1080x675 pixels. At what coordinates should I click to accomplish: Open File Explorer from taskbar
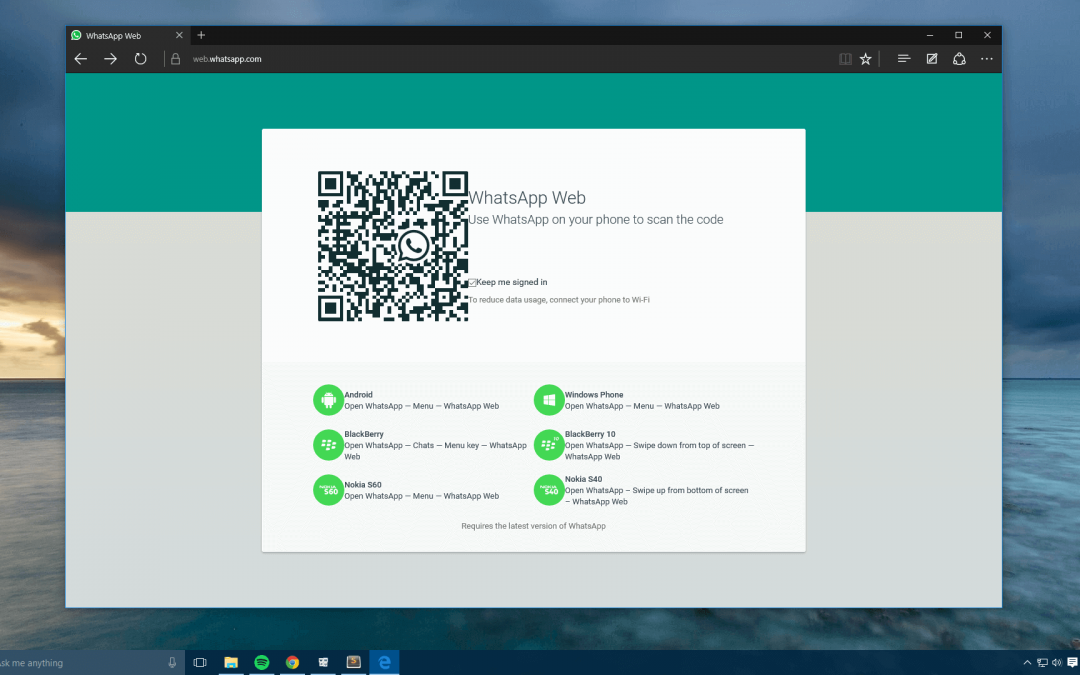point(231,663)
